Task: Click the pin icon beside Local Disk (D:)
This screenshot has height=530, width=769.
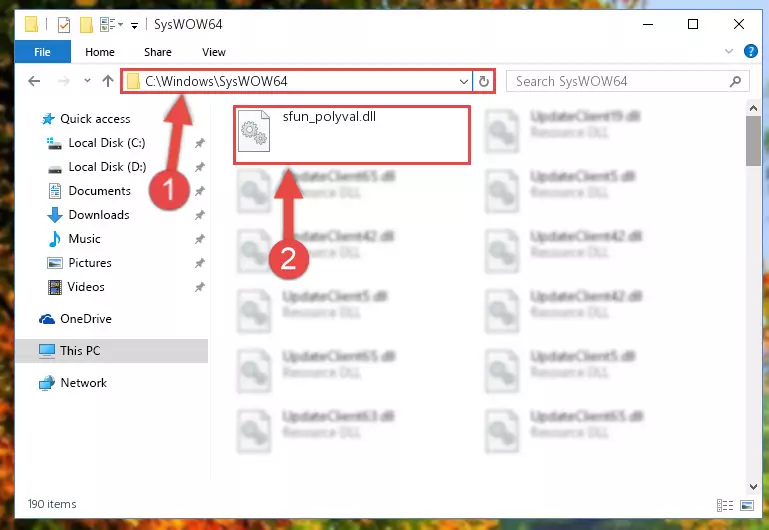Action: click(x=199, y=167)
